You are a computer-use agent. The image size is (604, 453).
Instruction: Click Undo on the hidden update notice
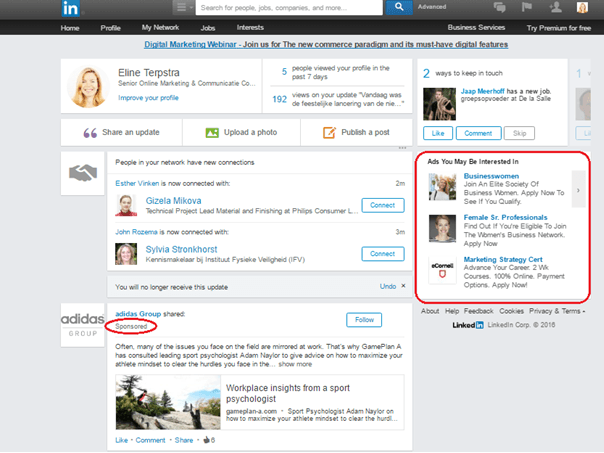tap(388, 287)
